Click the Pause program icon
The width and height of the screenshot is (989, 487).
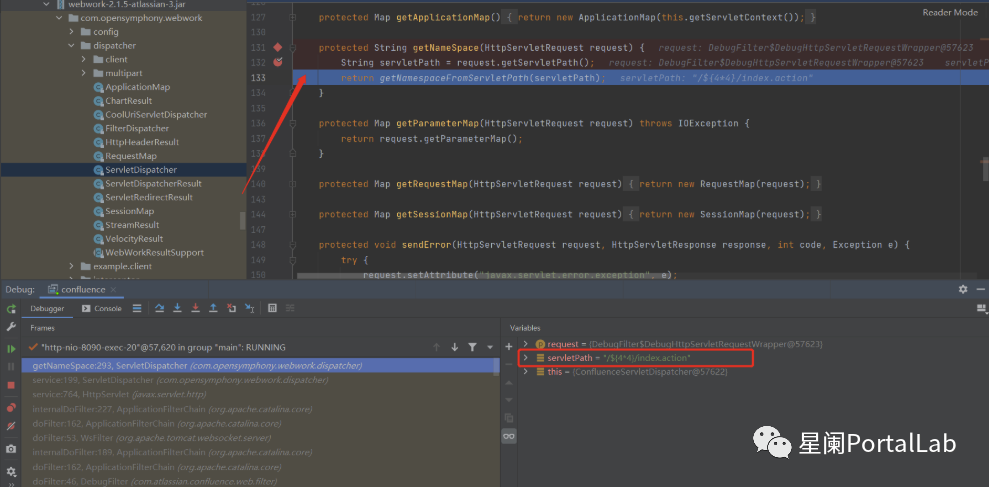(11, 366)
